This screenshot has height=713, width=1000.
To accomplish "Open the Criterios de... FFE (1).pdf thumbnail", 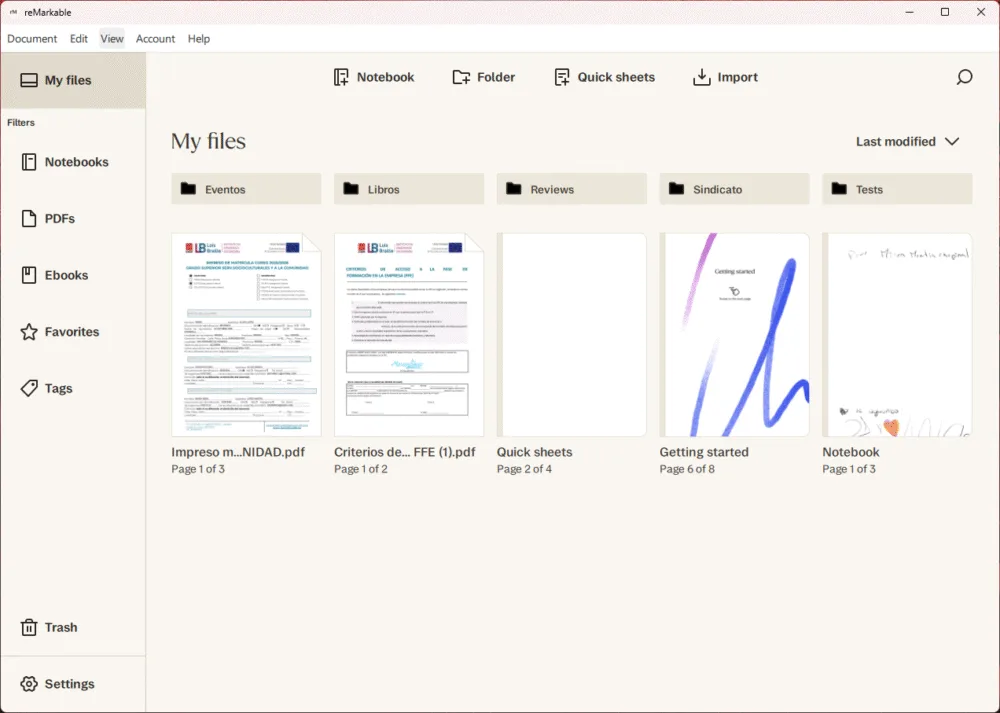I will point(409,335).
